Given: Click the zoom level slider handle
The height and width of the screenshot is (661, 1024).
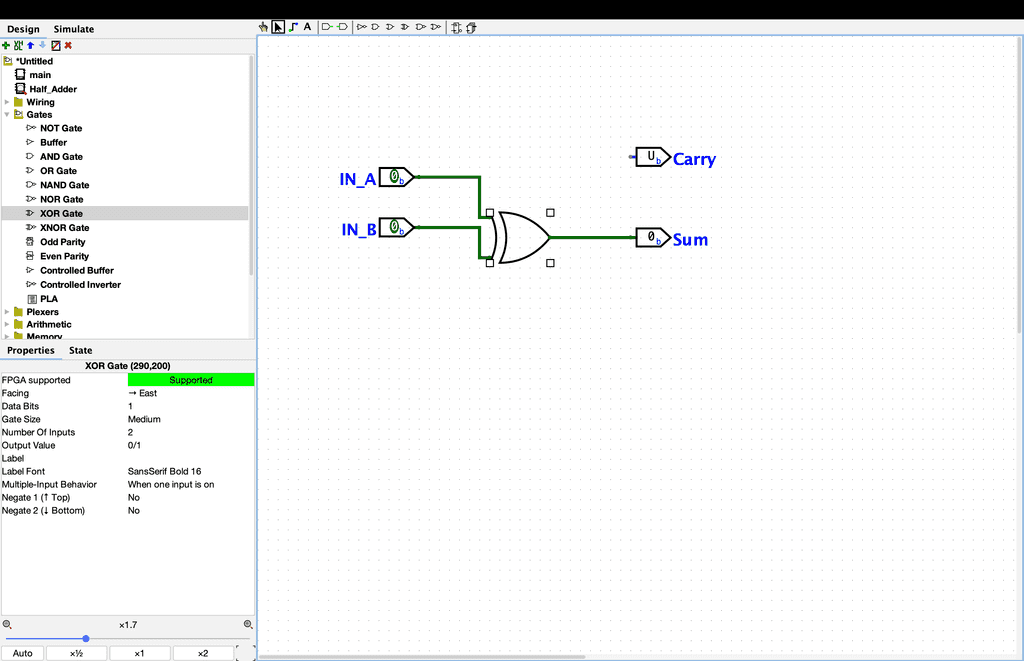Looking at the screenshot, I should 86,638.
